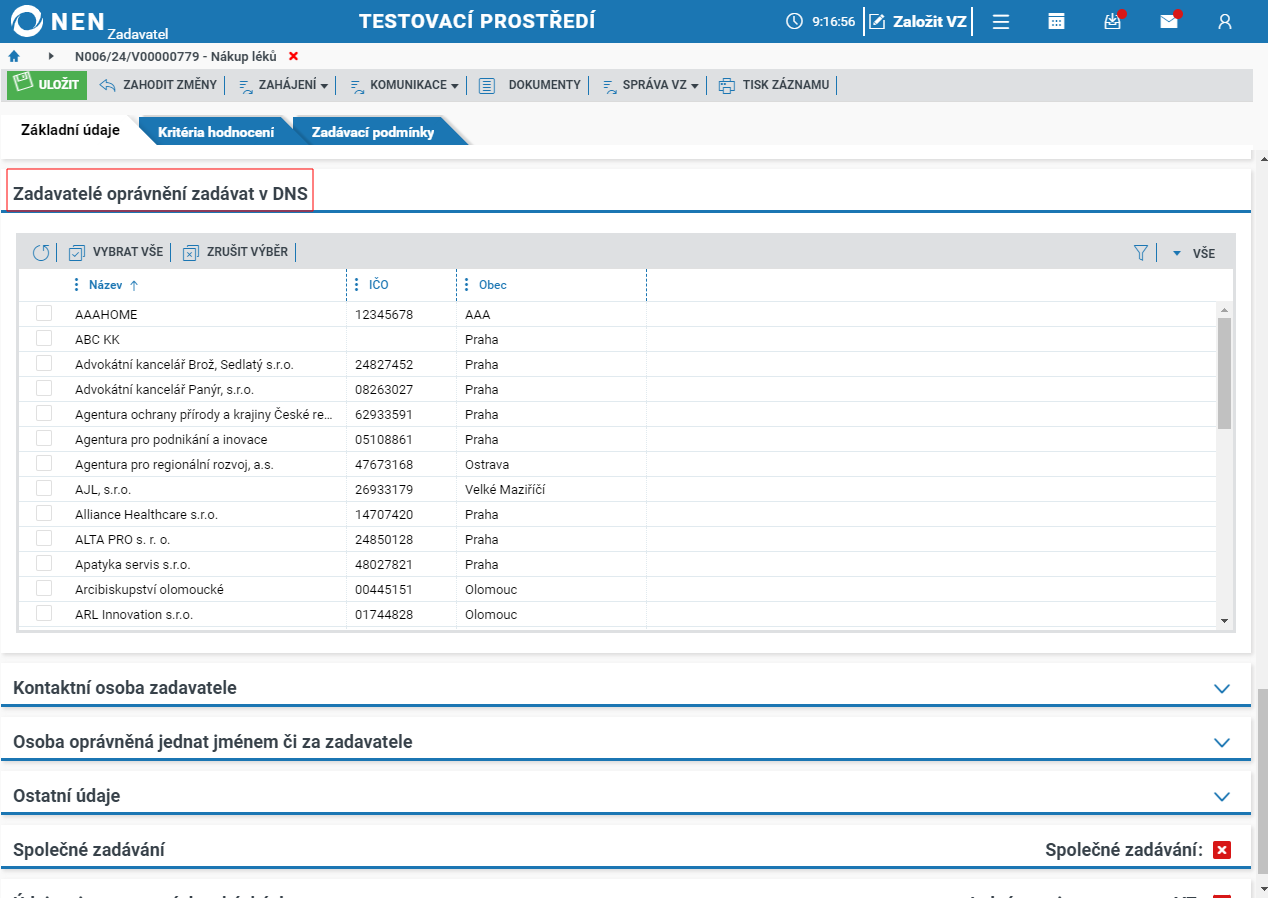Select ARL Innovation s.r.o. name
Image resolution: width=1268 pixels, height=898 pixels.
click(134, 615)
